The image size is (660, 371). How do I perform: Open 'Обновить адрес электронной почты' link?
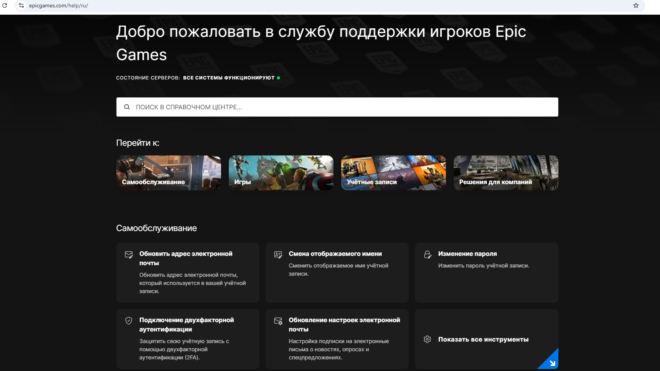pyautogui.click(x=186, y=258)
